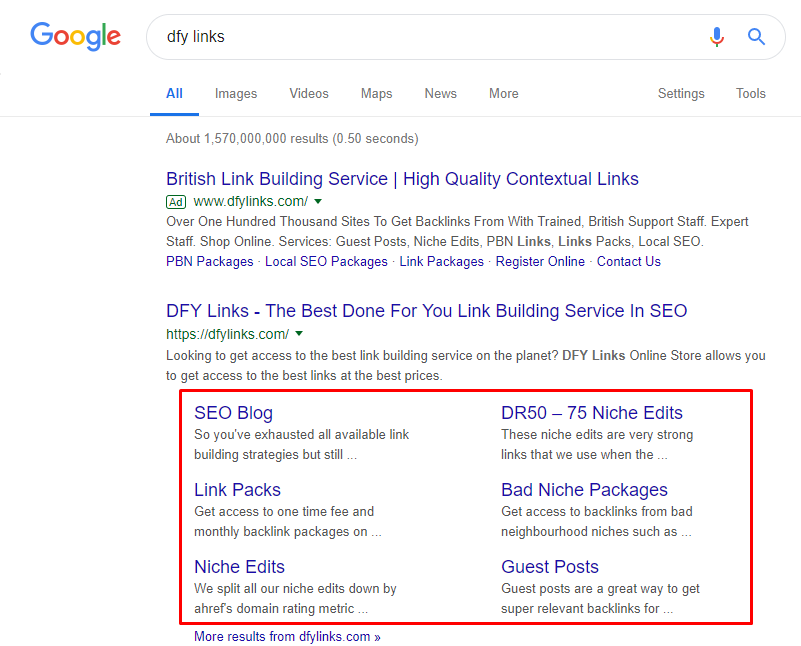Click the blue magnifier search icon
The width and height of the screenshot is (801, 646).
756,37
